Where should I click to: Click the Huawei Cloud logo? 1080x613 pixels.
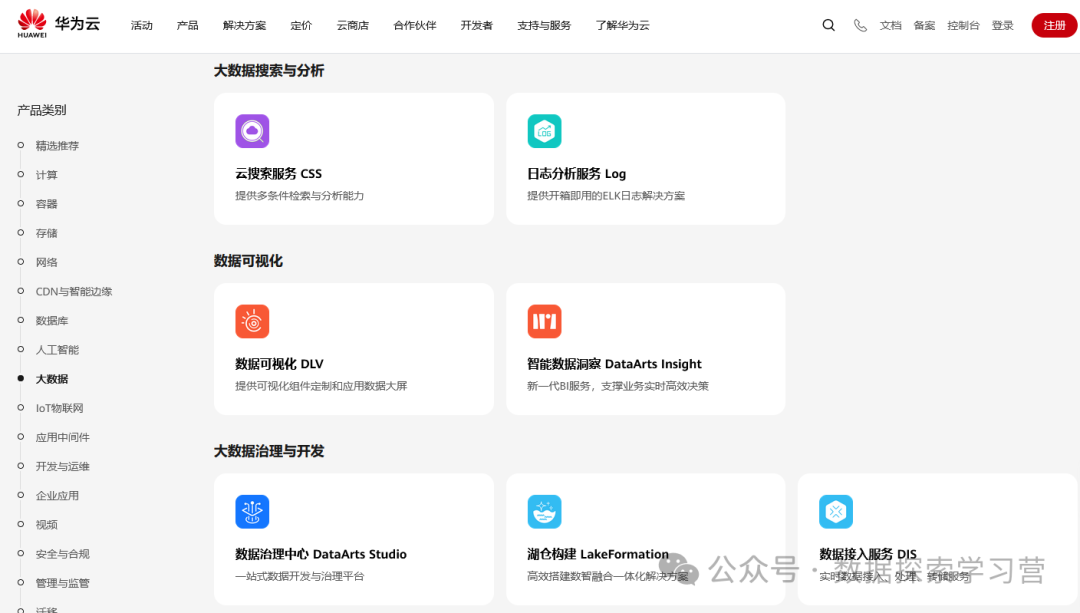pos(58,25)
